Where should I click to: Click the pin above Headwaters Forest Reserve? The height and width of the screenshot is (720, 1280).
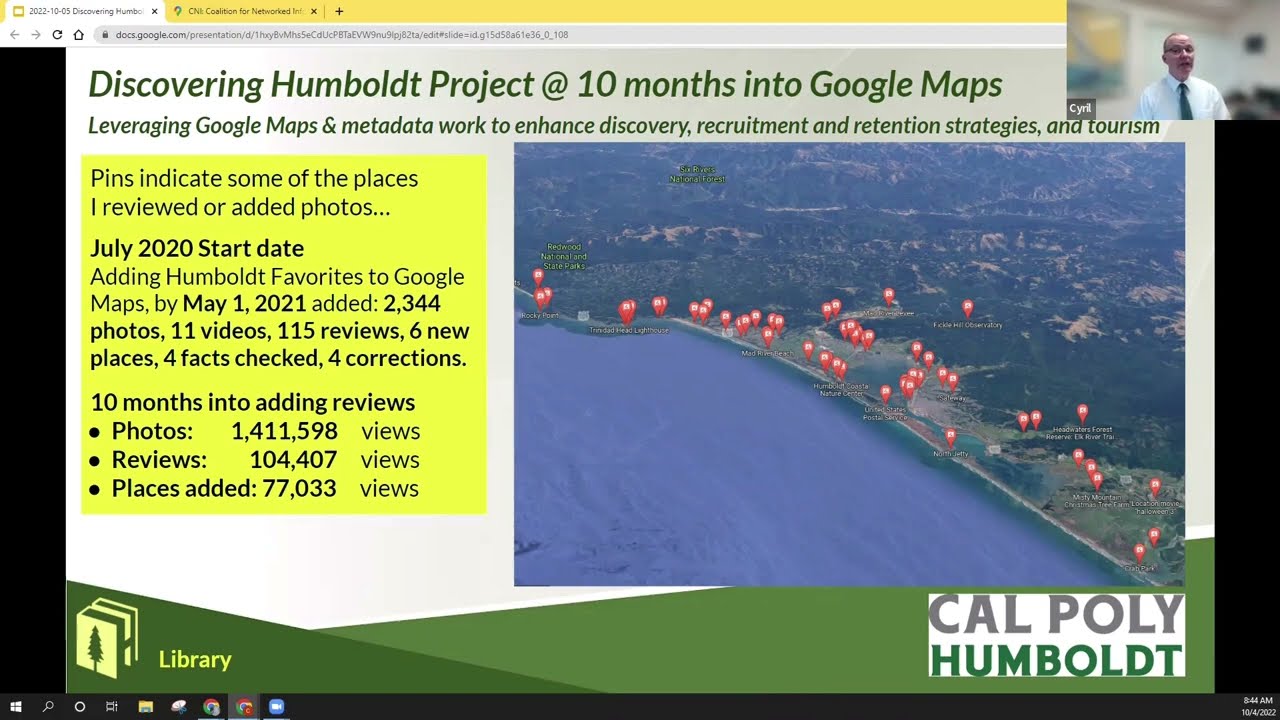click(x=1082, y=412)
